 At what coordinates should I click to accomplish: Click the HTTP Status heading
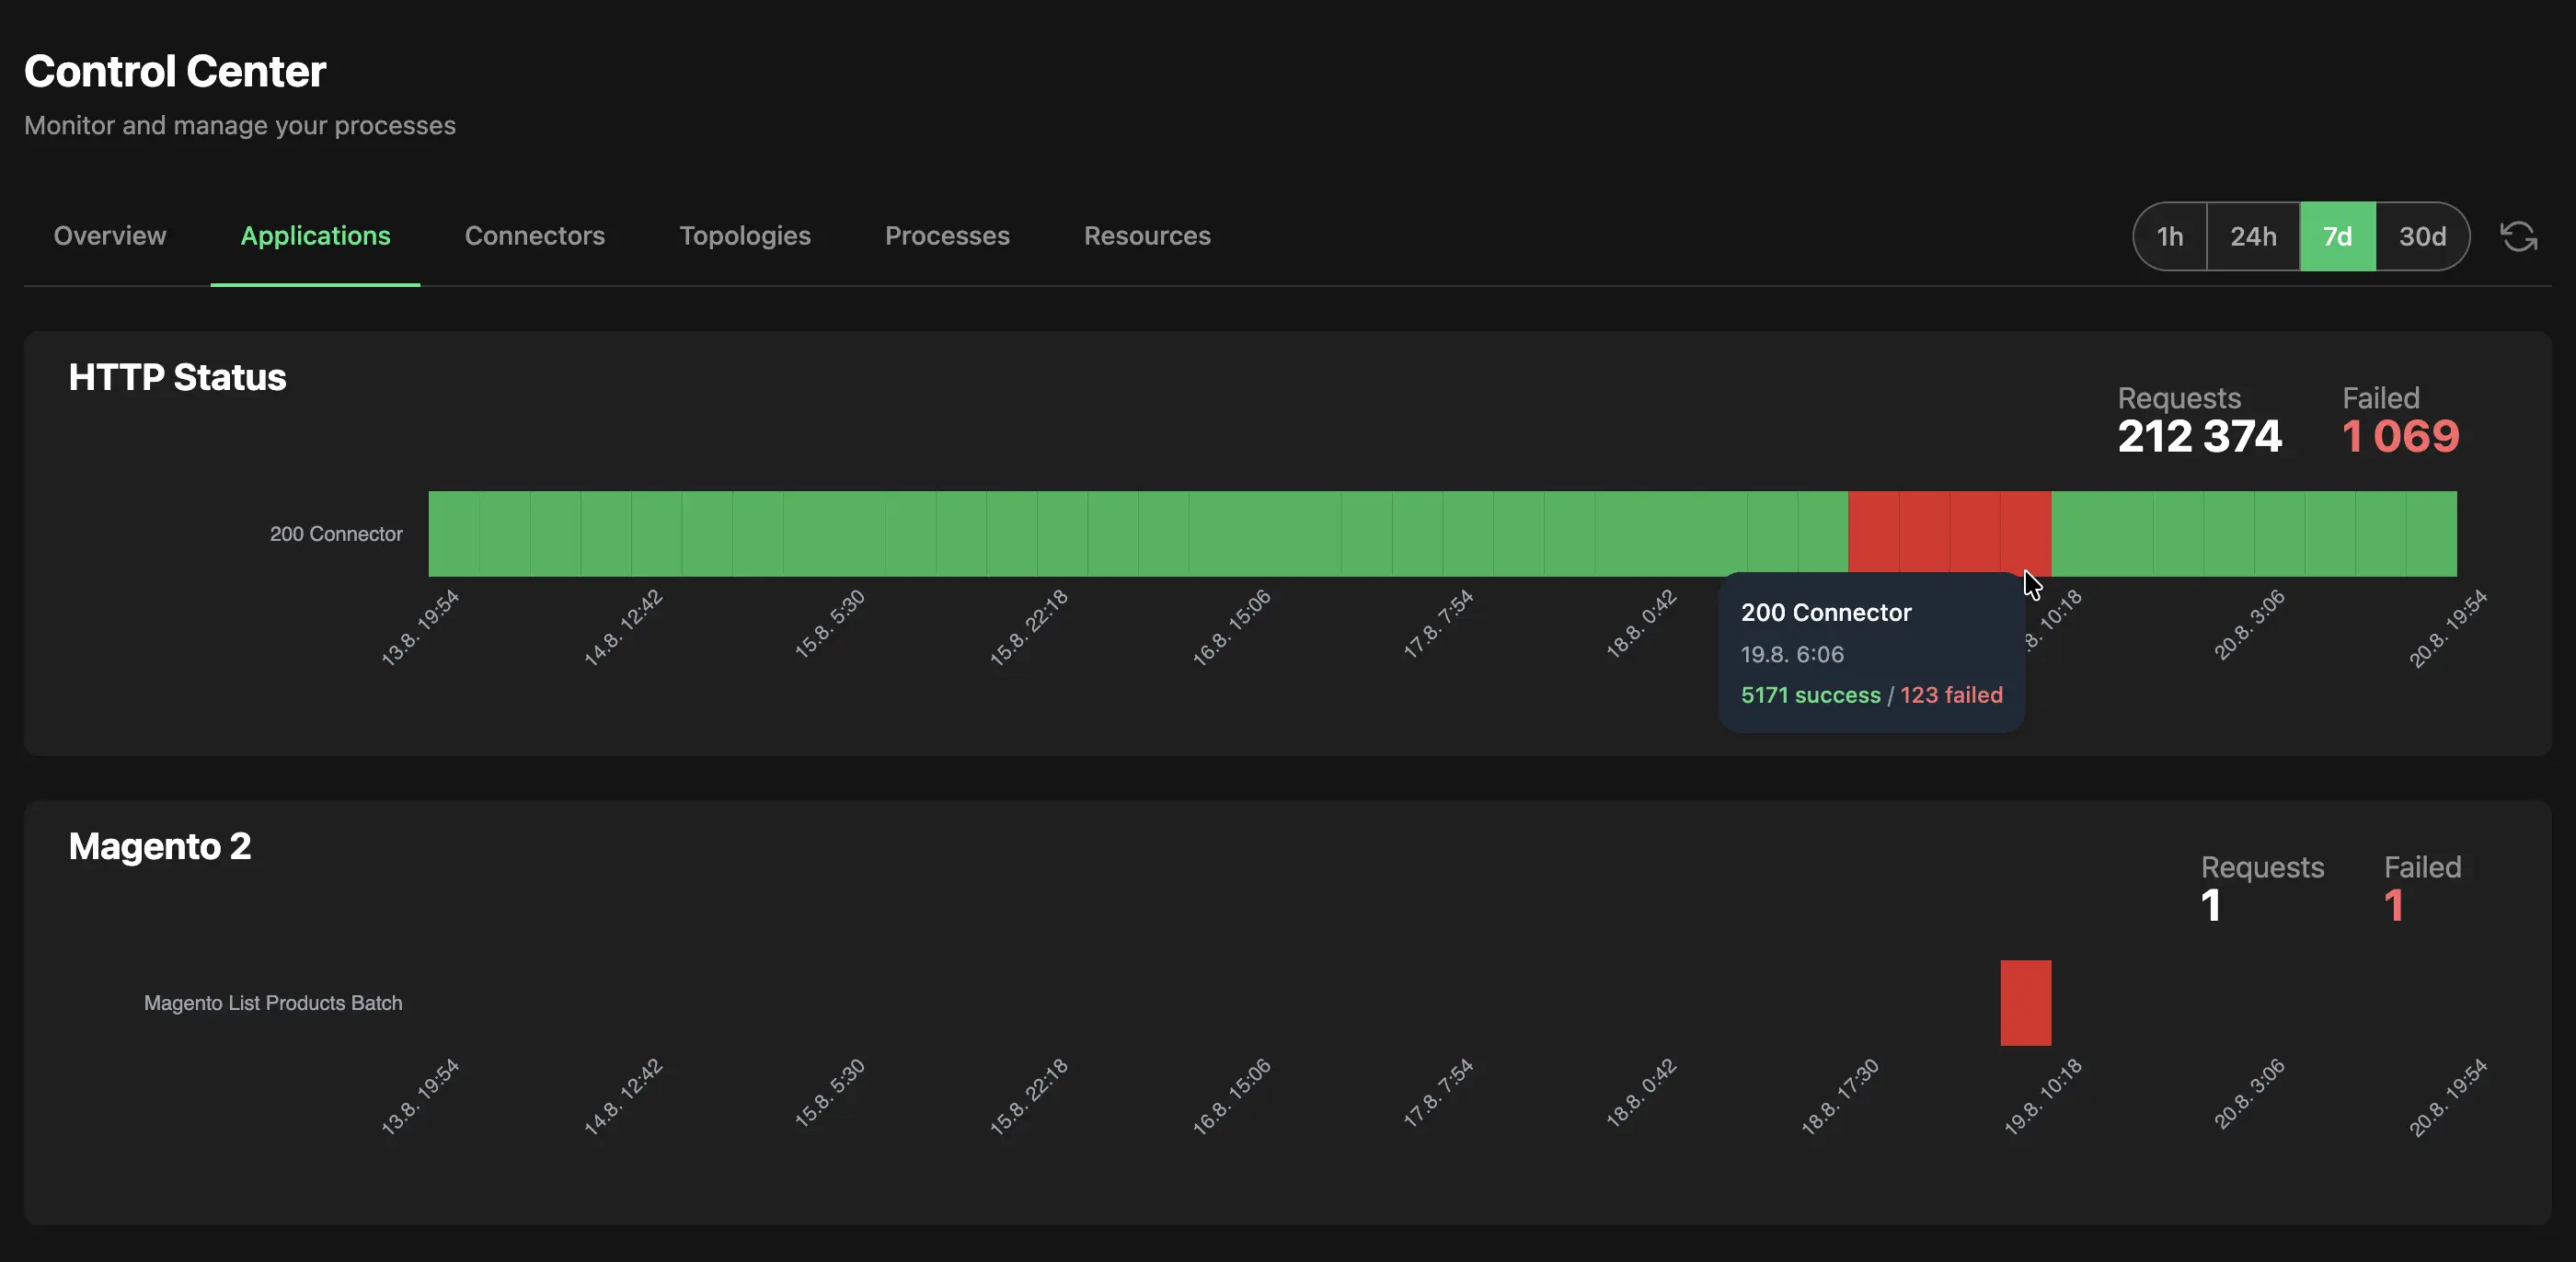(177, 378)
